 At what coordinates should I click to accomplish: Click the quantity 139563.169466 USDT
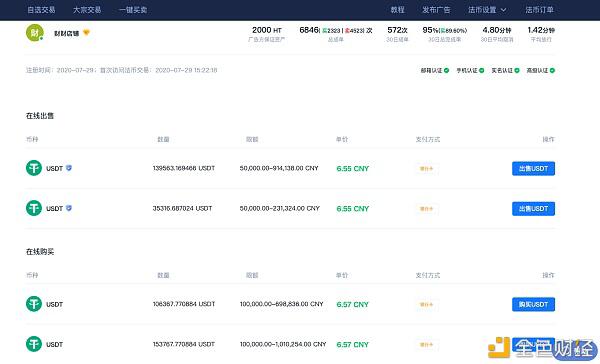click(x=184, y=168)
